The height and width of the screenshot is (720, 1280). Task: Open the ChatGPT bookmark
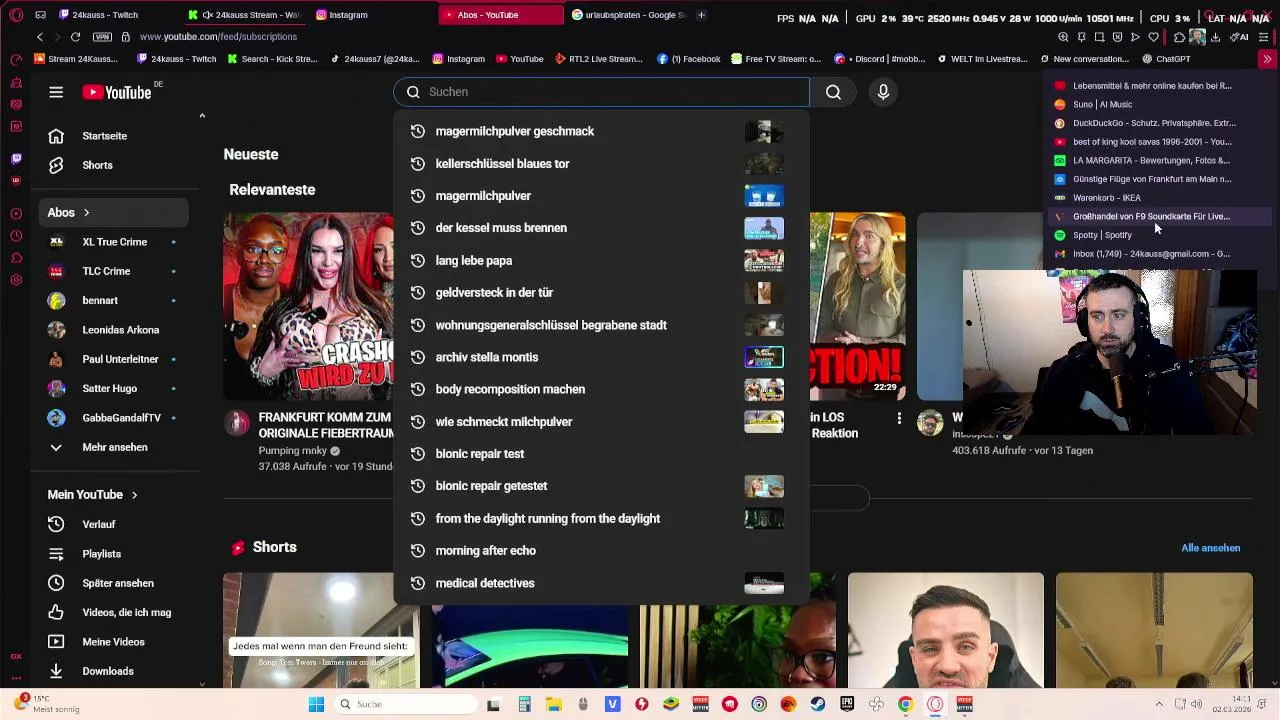tap(1166, 59)
